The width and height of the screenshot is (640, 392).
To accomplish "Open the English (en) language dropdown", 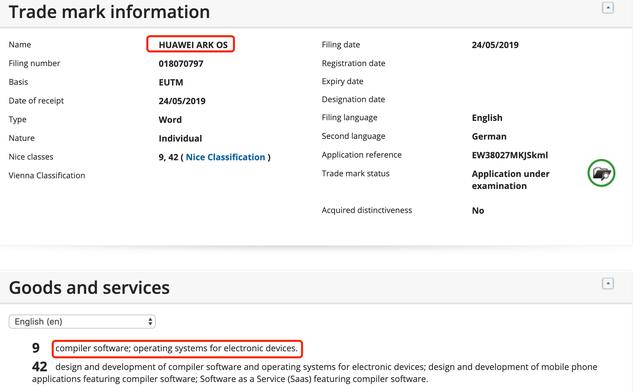I will [x=82, y=322].
